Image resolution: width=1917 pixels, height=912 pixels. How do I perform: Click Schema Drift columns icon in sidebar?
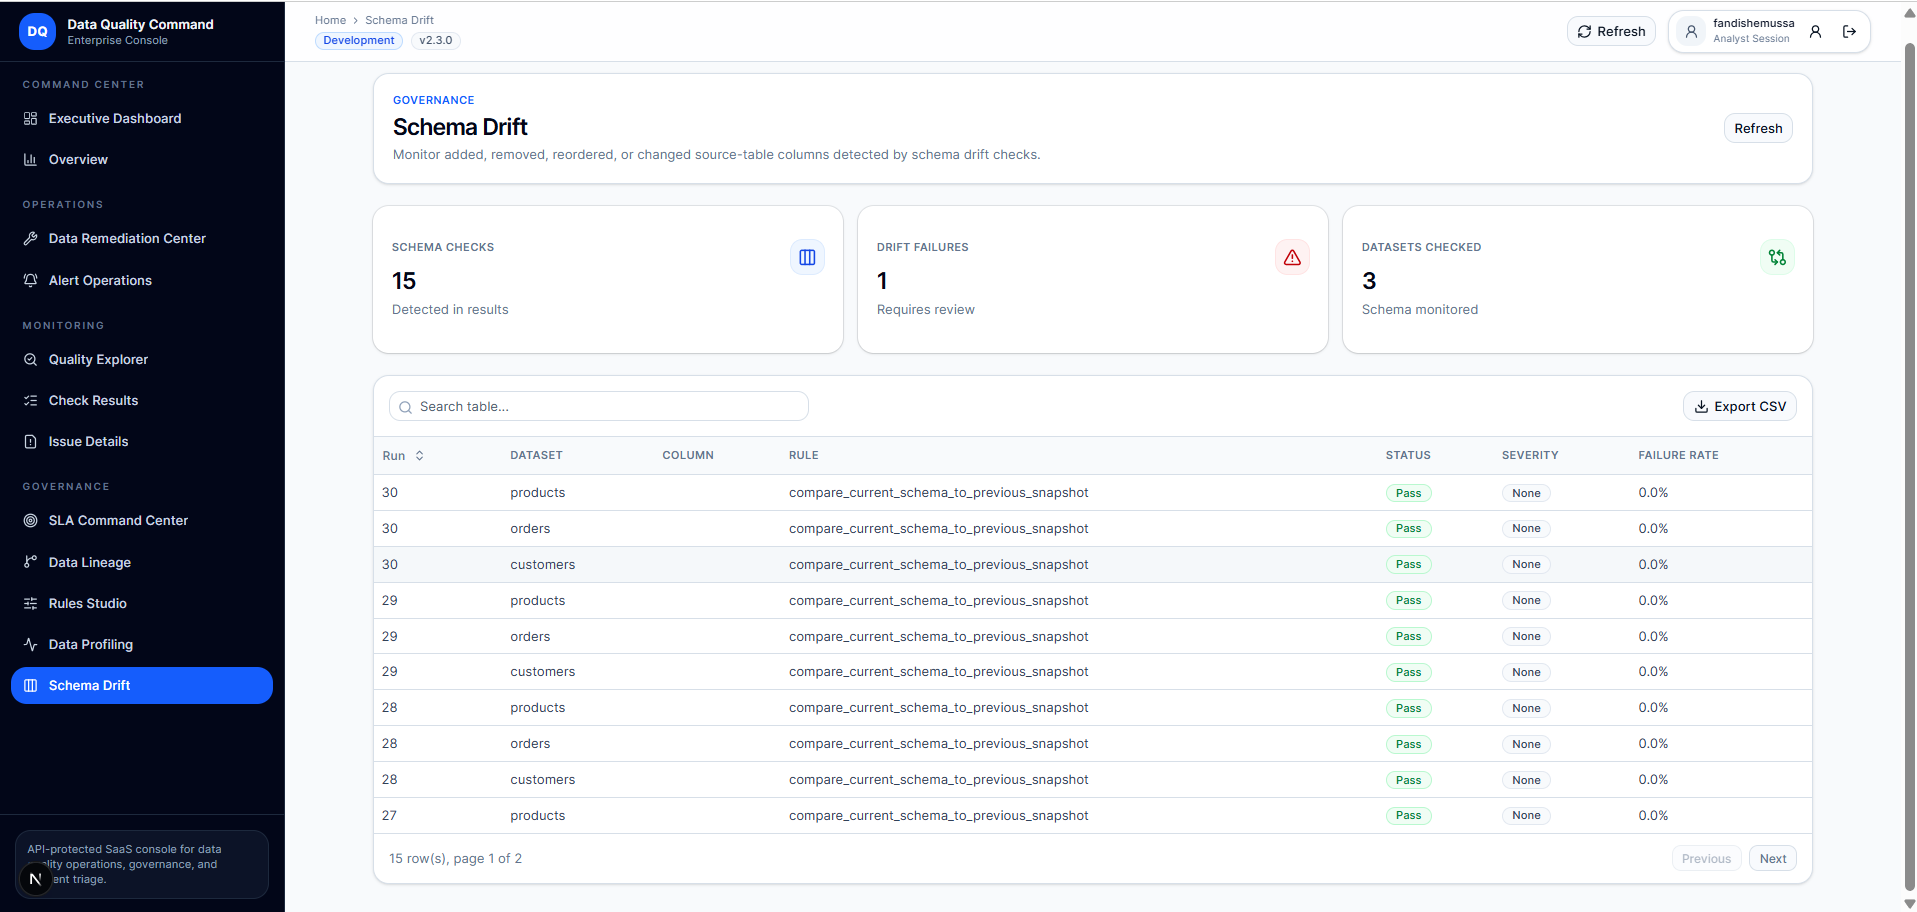click(30, 685)
